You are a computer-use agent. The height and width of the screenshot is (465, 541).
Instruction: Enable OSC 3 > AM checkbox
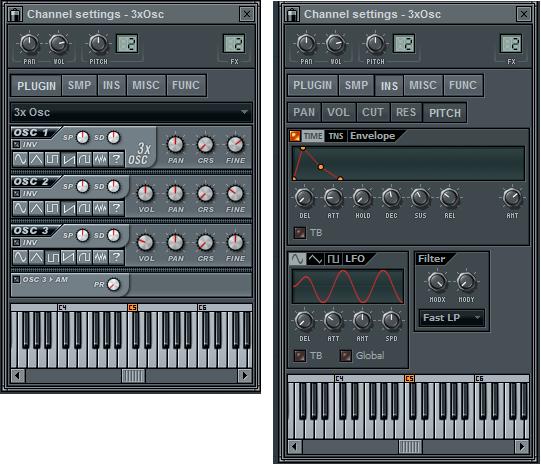16,279
